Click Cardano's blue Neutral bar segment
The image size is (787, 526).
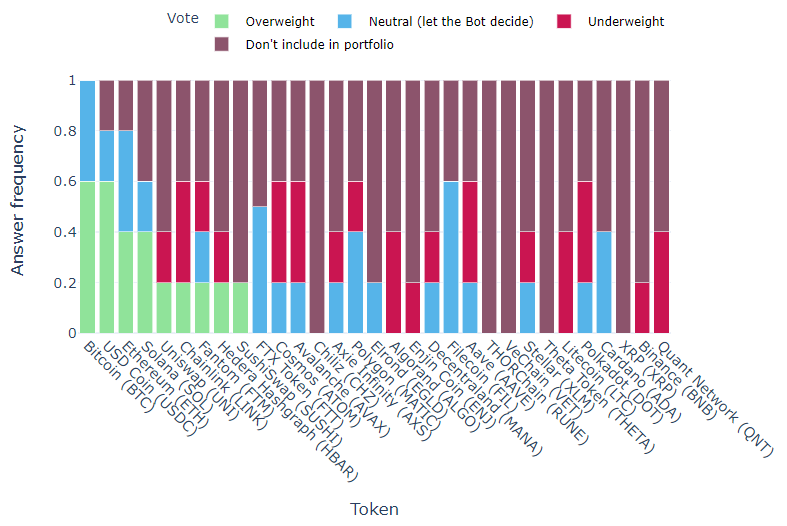(603, 282)
